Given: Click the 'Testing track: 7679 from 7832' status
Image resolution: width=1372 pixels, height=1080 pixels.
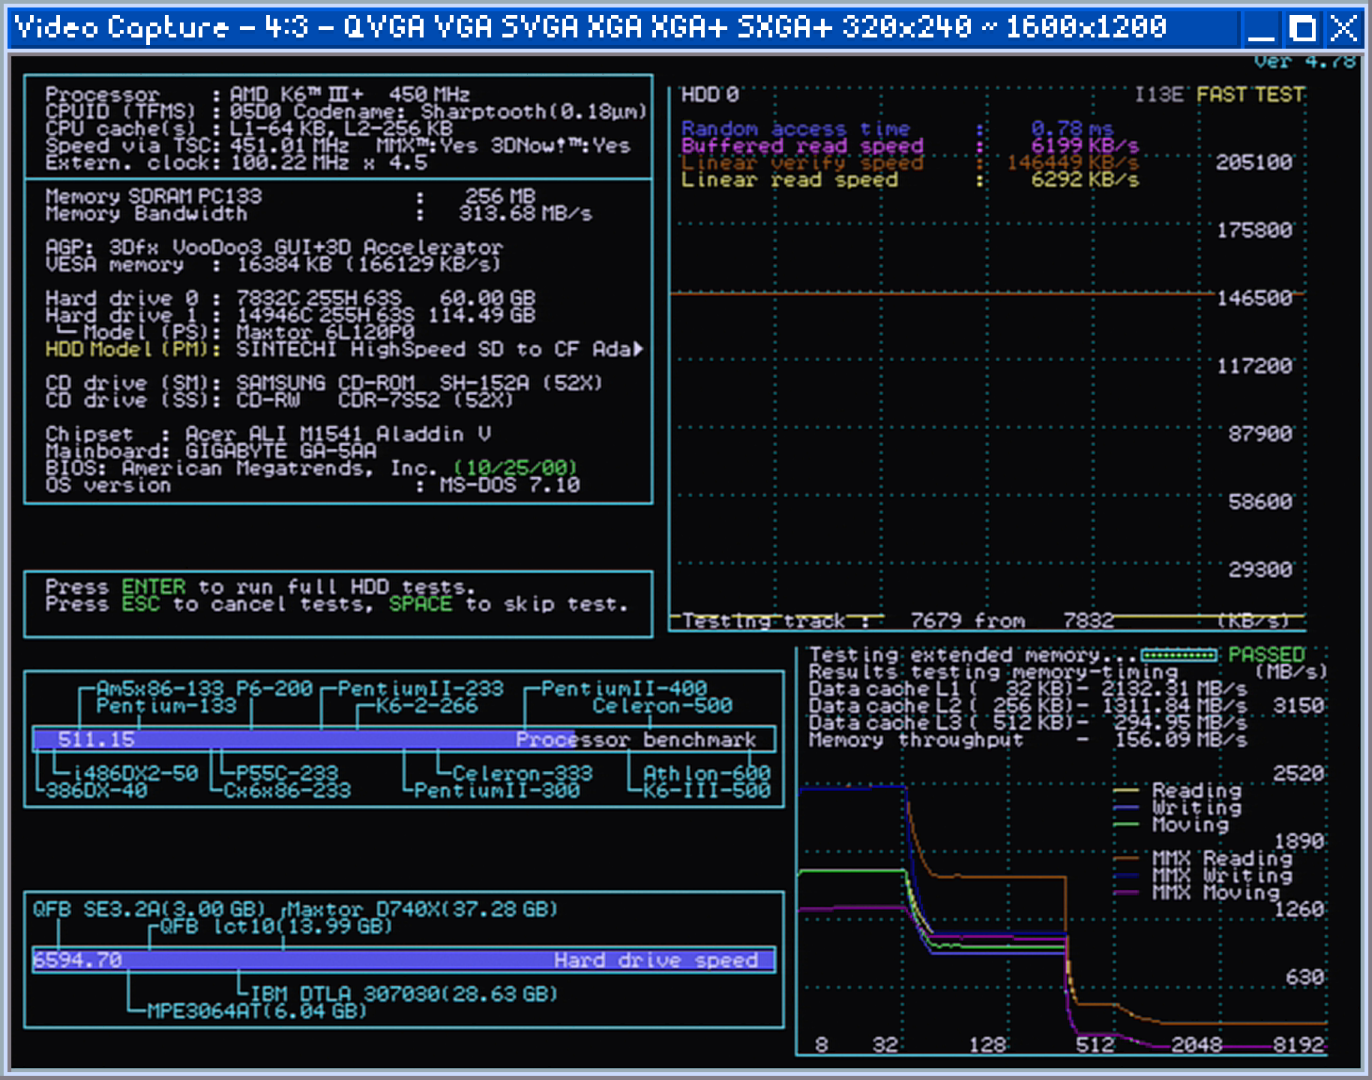Looking at the screenshot, I should pyautogui.click(x=898, y=621).
